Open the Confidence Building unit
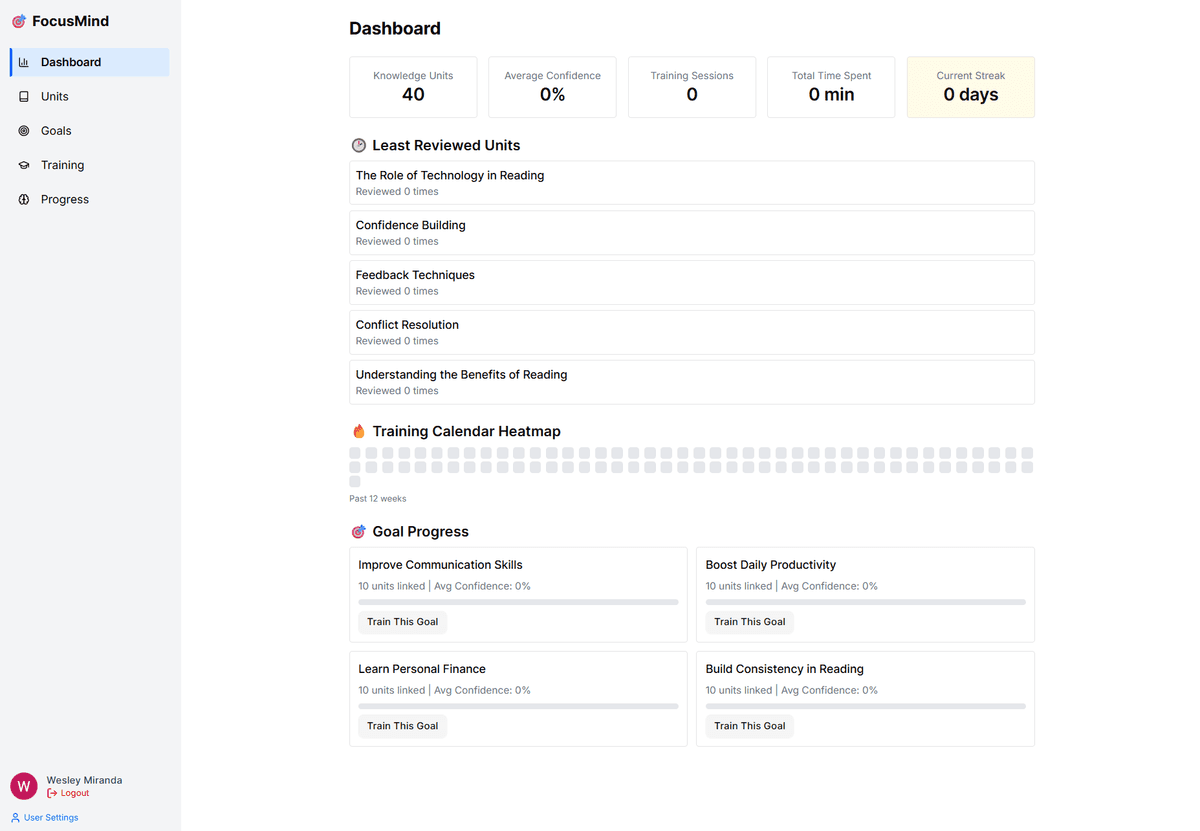Screen dimensions: 1200x831 click(692, 233)
